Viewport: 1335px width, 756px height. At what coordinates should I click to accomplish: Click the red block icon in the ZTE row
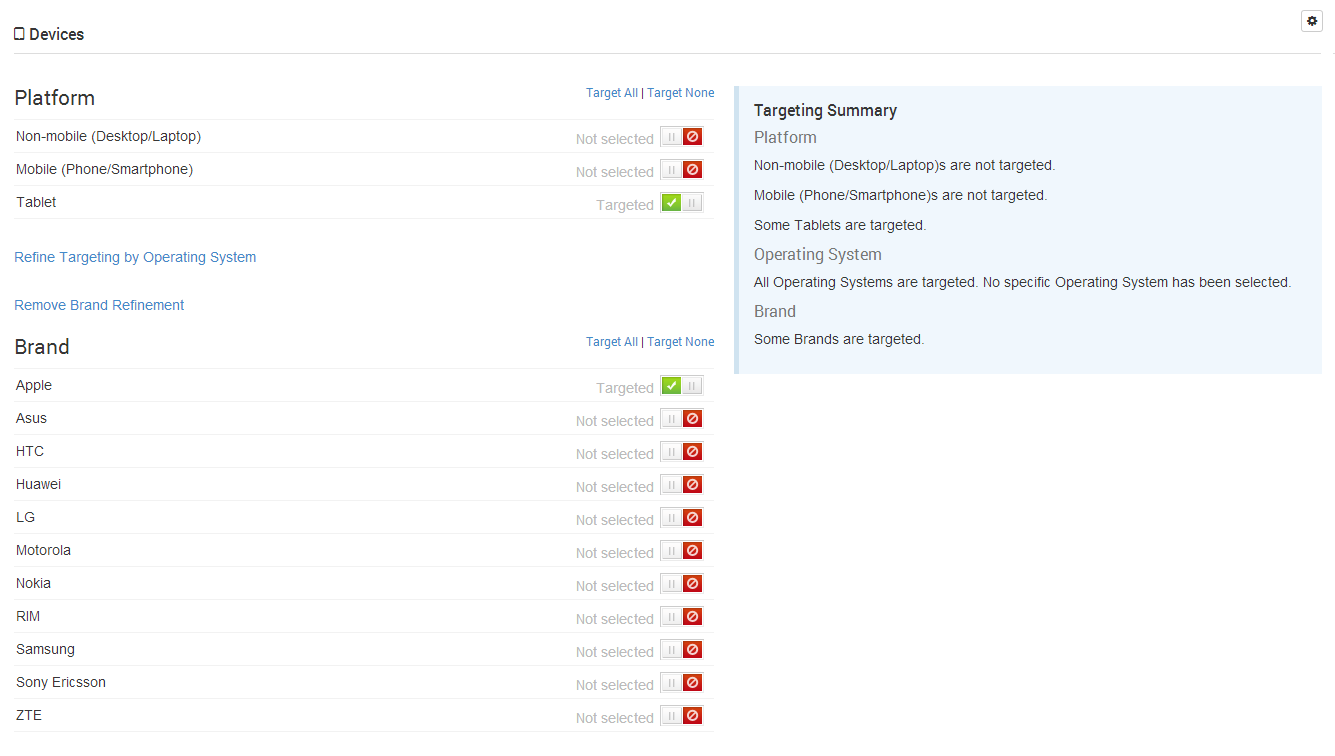(692, 716)
